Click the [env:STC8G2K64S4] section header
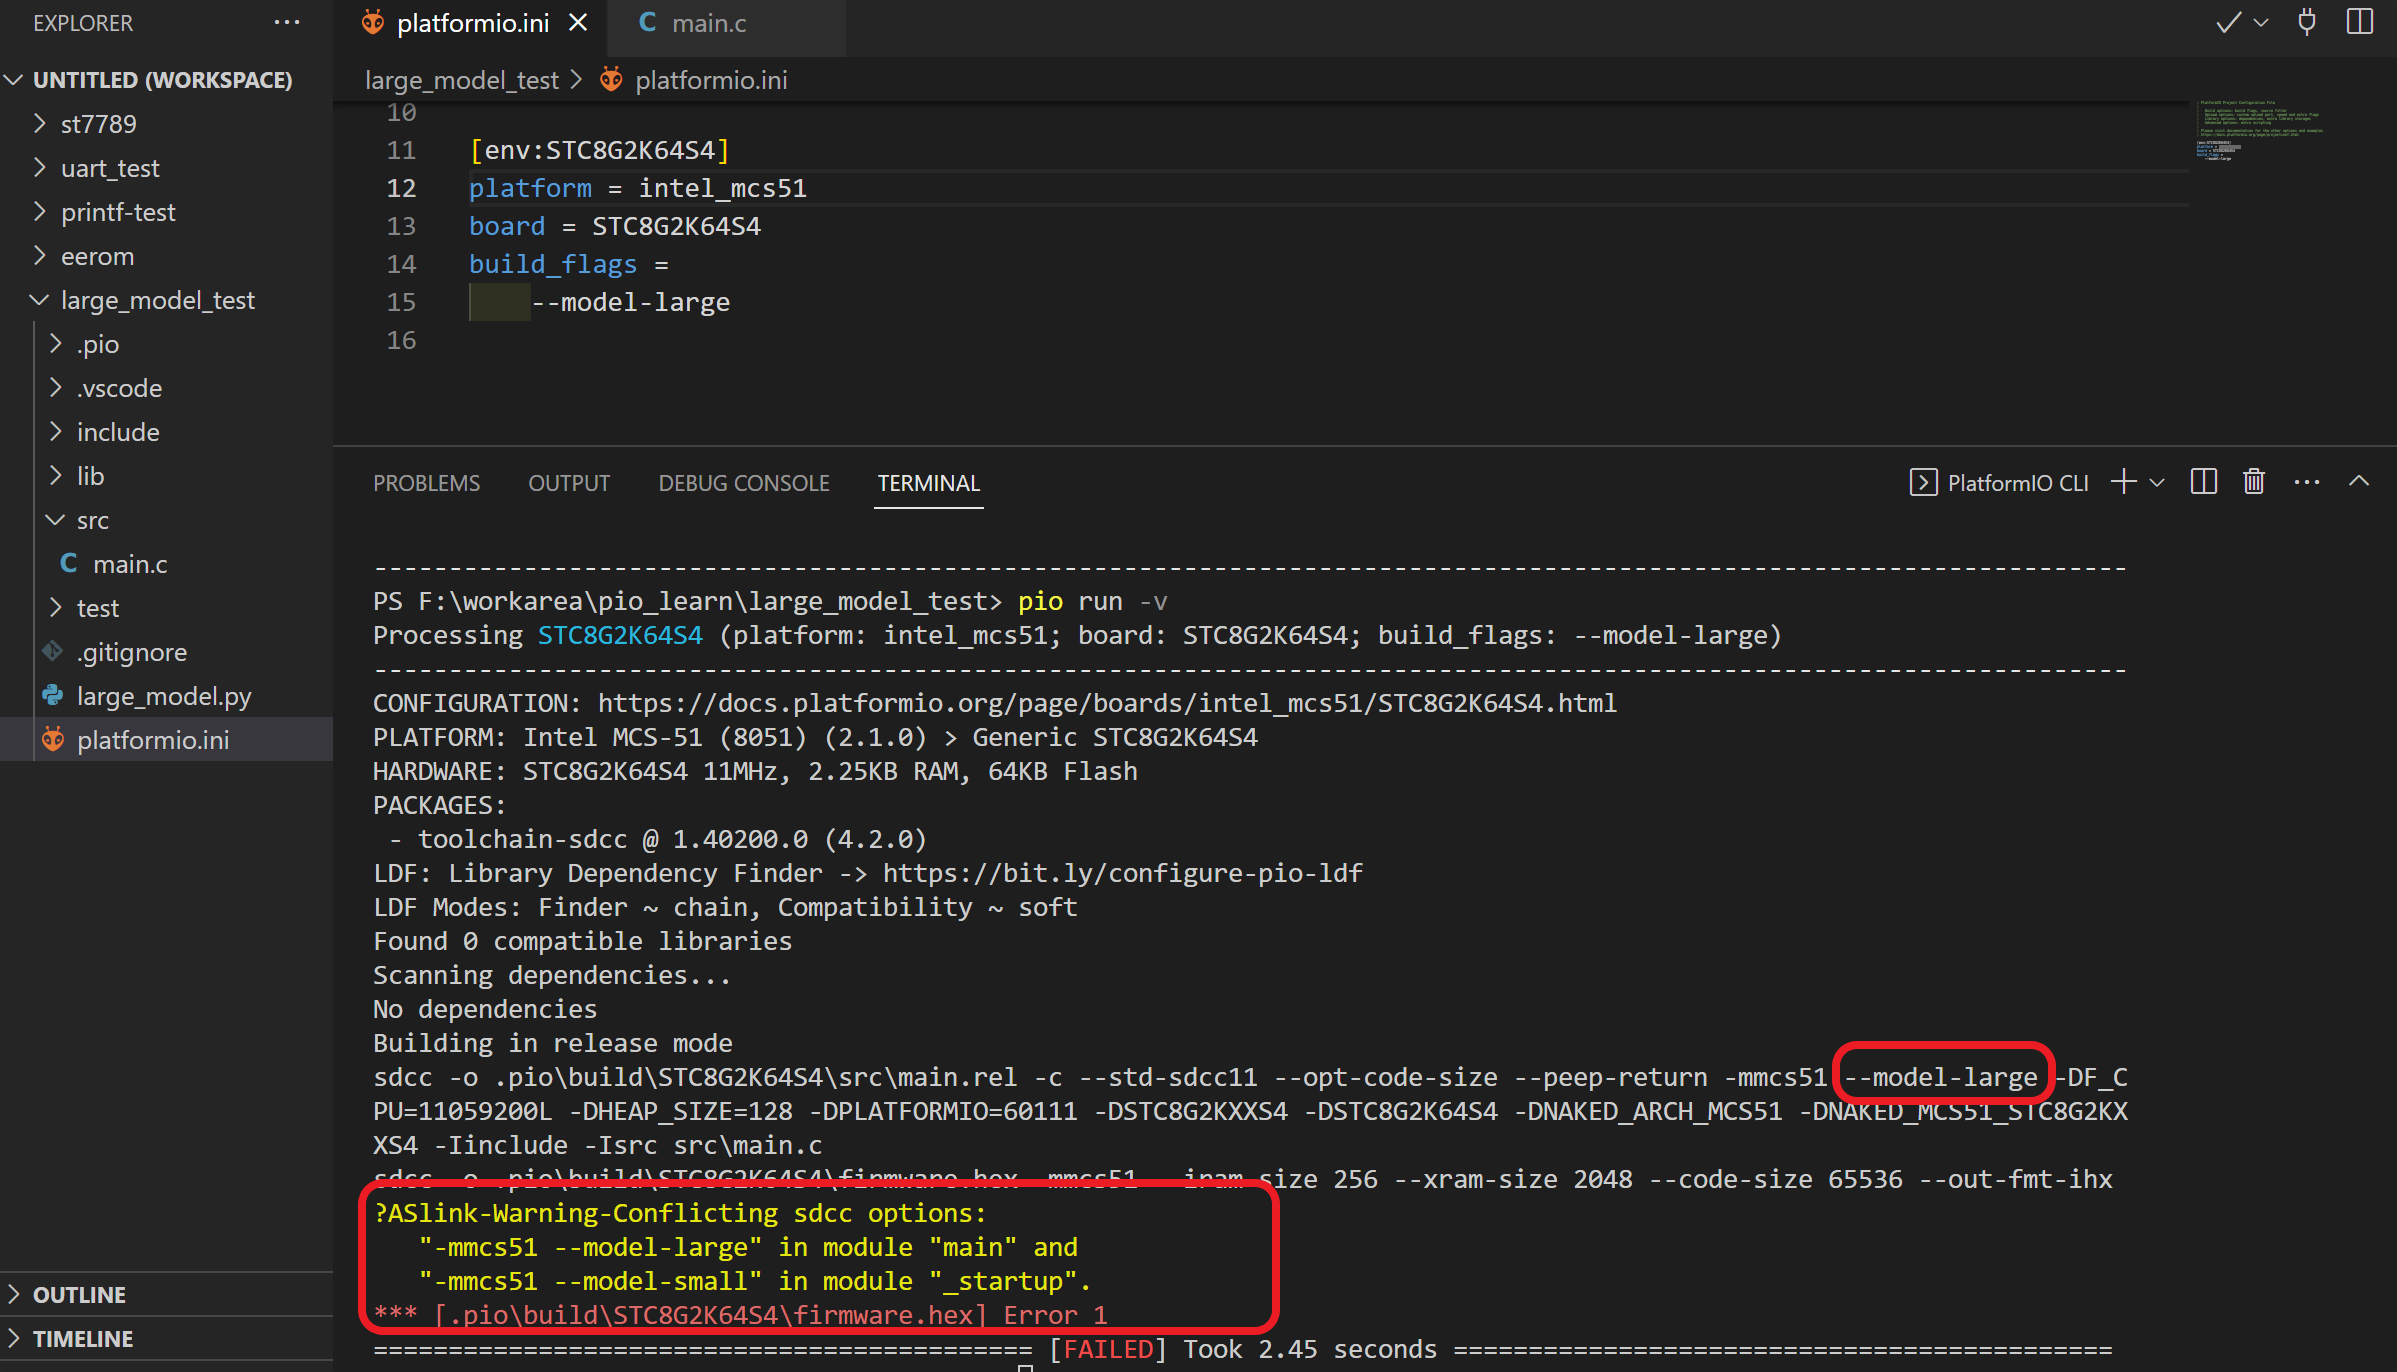 [x=600, y=150]
